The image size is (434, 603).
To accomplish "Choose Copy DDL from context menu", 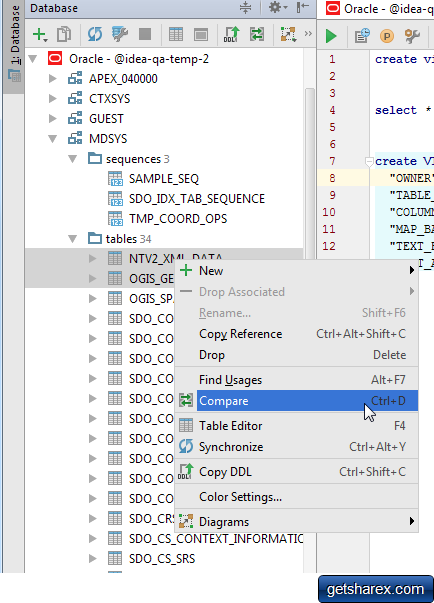I will (x=296, y=472).
